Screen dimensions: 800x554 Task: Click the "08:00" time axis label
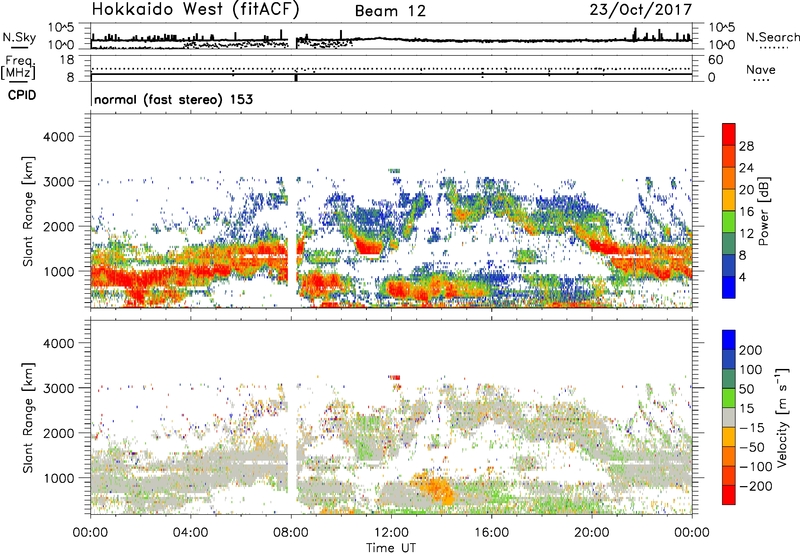291,533
